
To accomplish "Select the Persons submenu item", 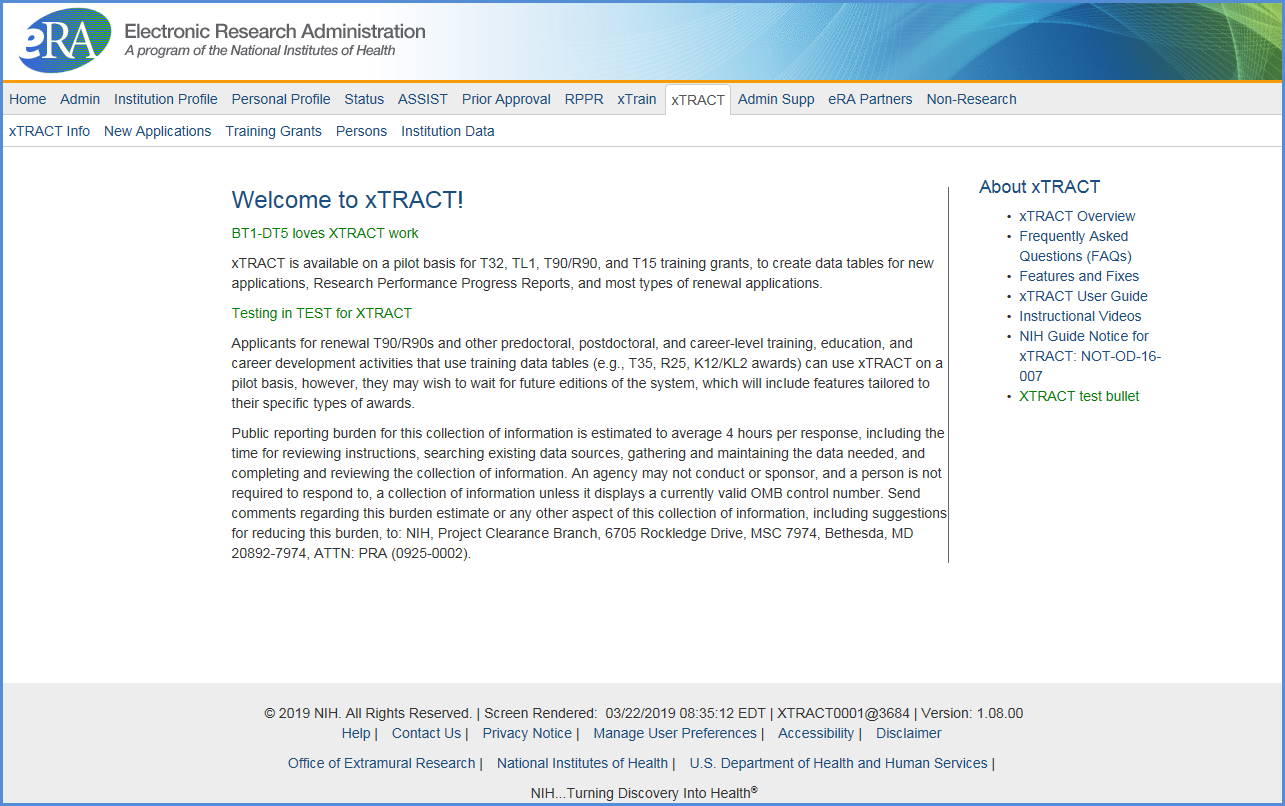I will click(361, 131).
